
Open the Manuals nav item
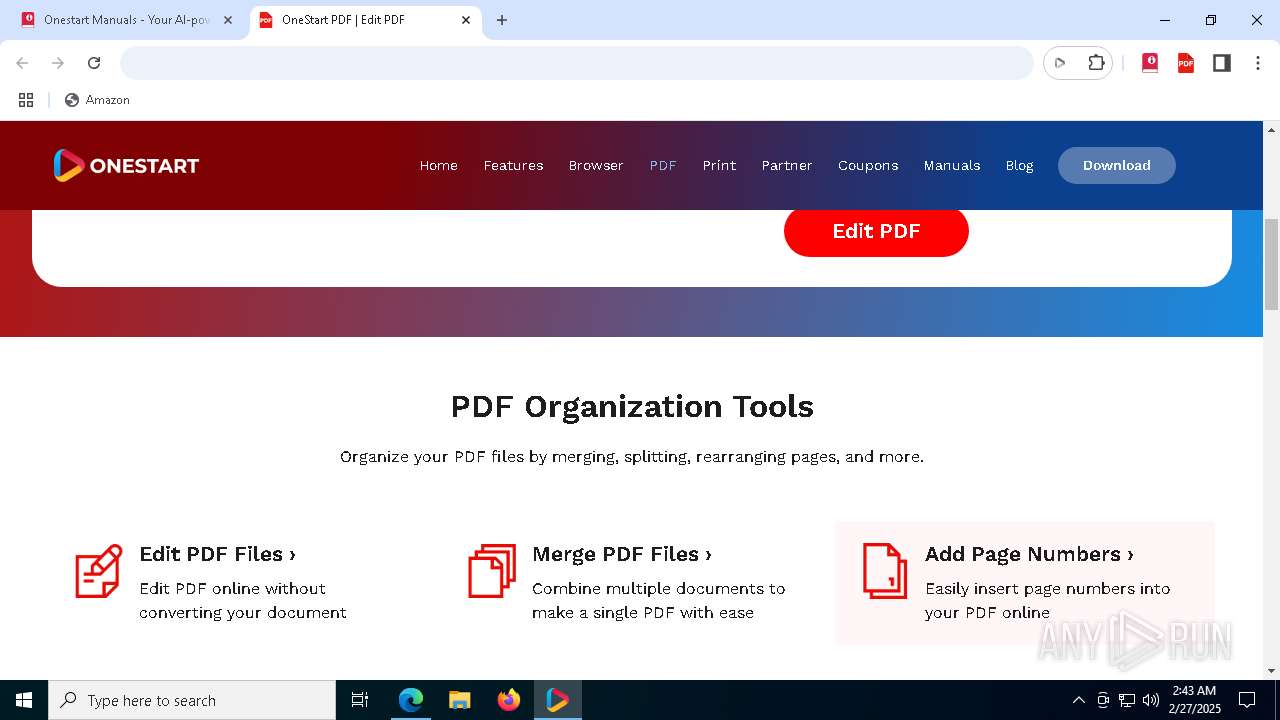[x=952, y=165]
